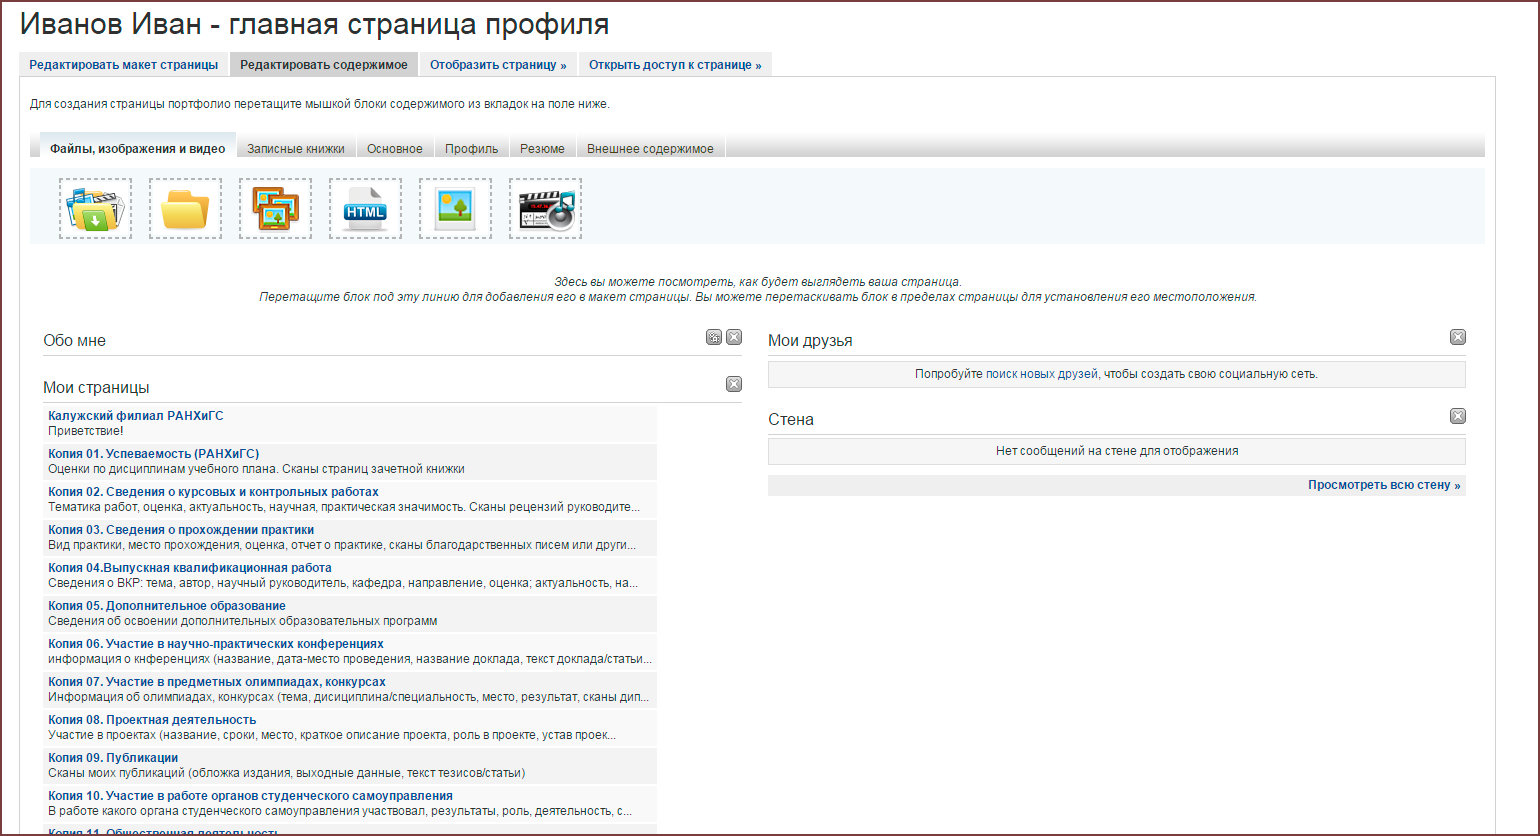Select the HTML file block icon

point(365,209)
